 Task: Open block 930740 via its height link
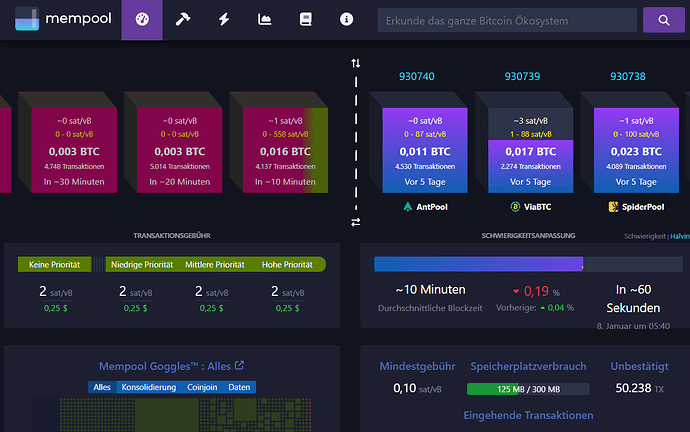(x=417, y=77)
